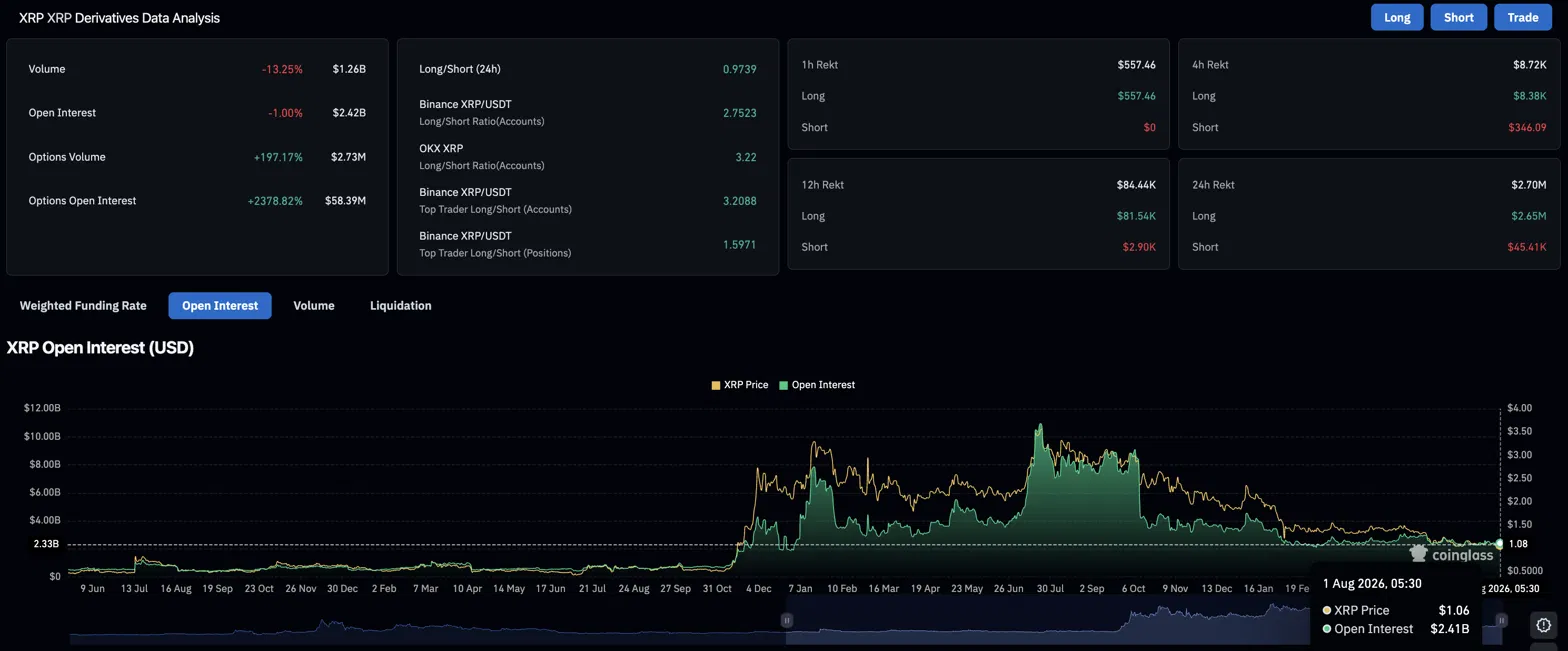The image size is (1568, 651).
Task: Toggle the Open Interest legend series
Action: pyautogui.click(x=817, y=385)
